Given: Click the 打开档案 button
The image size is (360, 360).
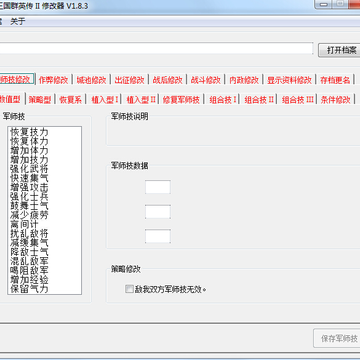Looking at the screenshot, I should (339, 50).
